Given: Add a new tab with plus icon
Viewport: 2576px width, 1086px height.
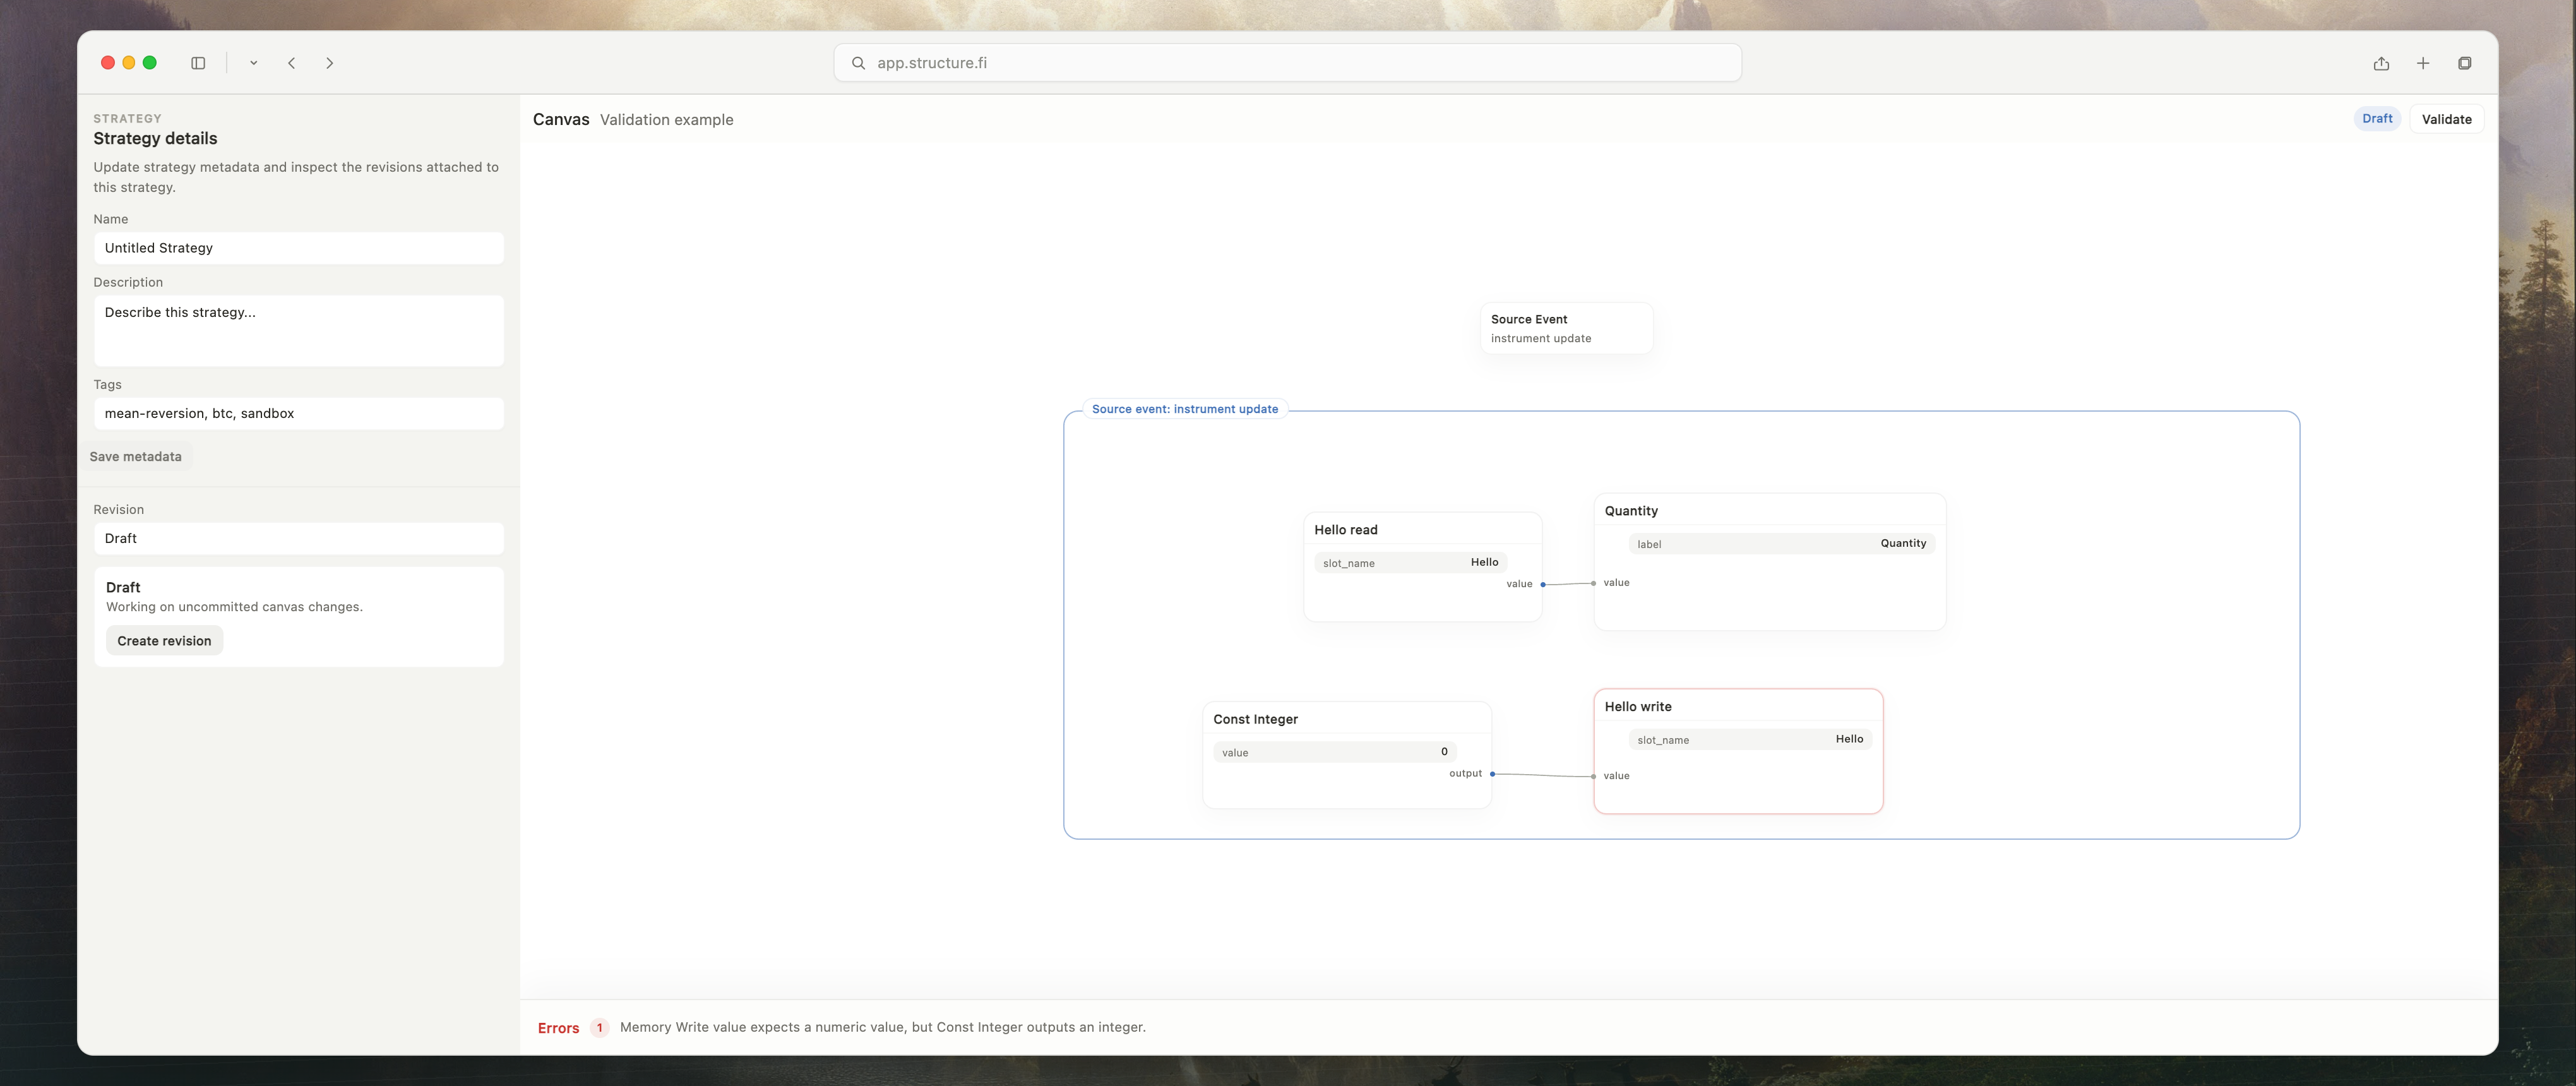Looking at the screenshot, I should [2423, 63].
